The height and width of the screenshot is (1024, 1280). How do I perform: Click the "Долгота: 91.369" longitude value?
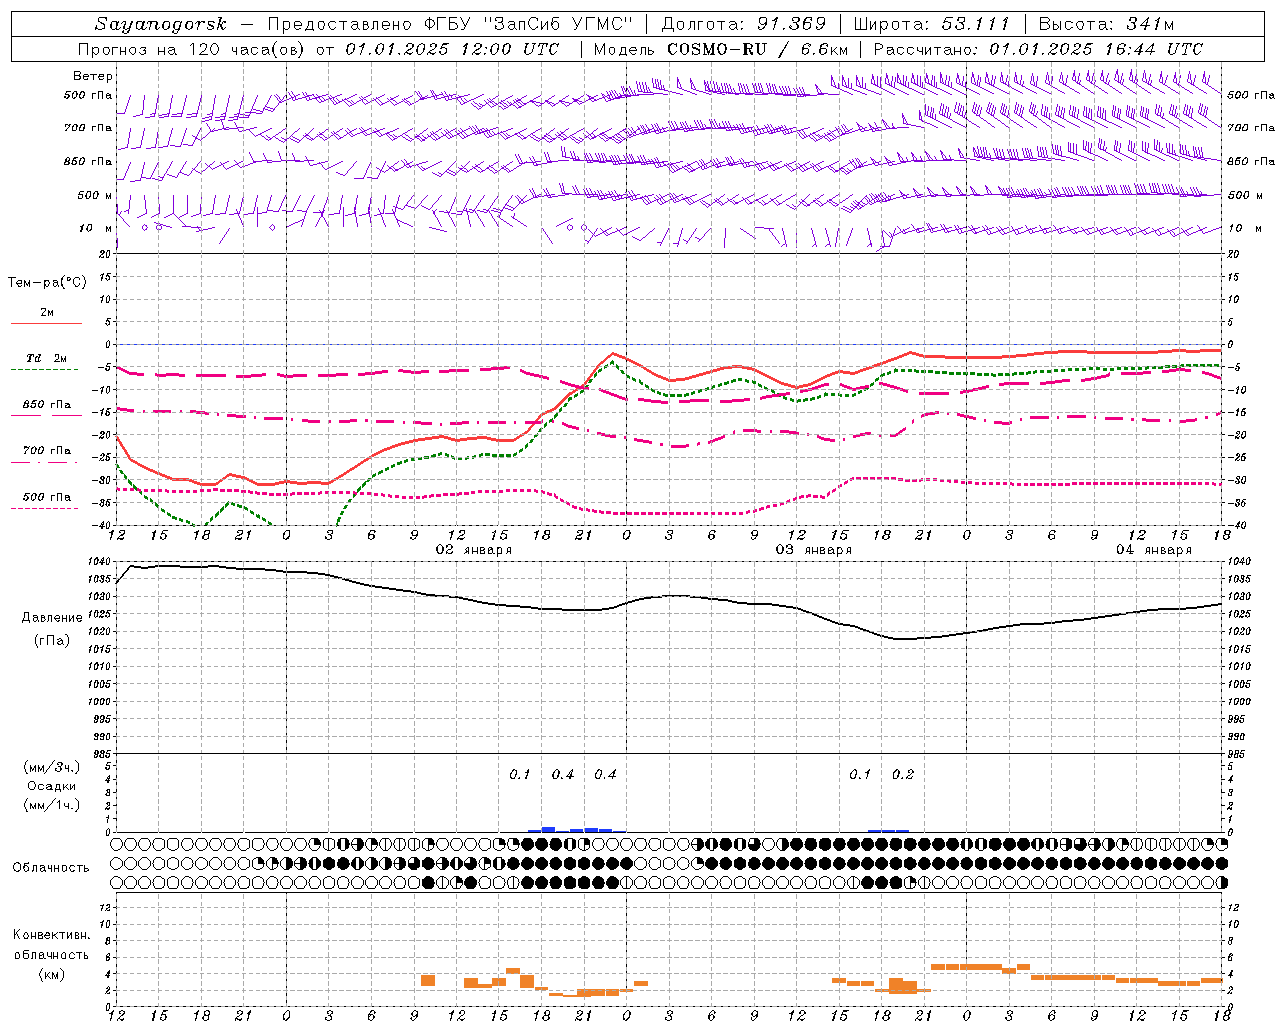(744, 24)
